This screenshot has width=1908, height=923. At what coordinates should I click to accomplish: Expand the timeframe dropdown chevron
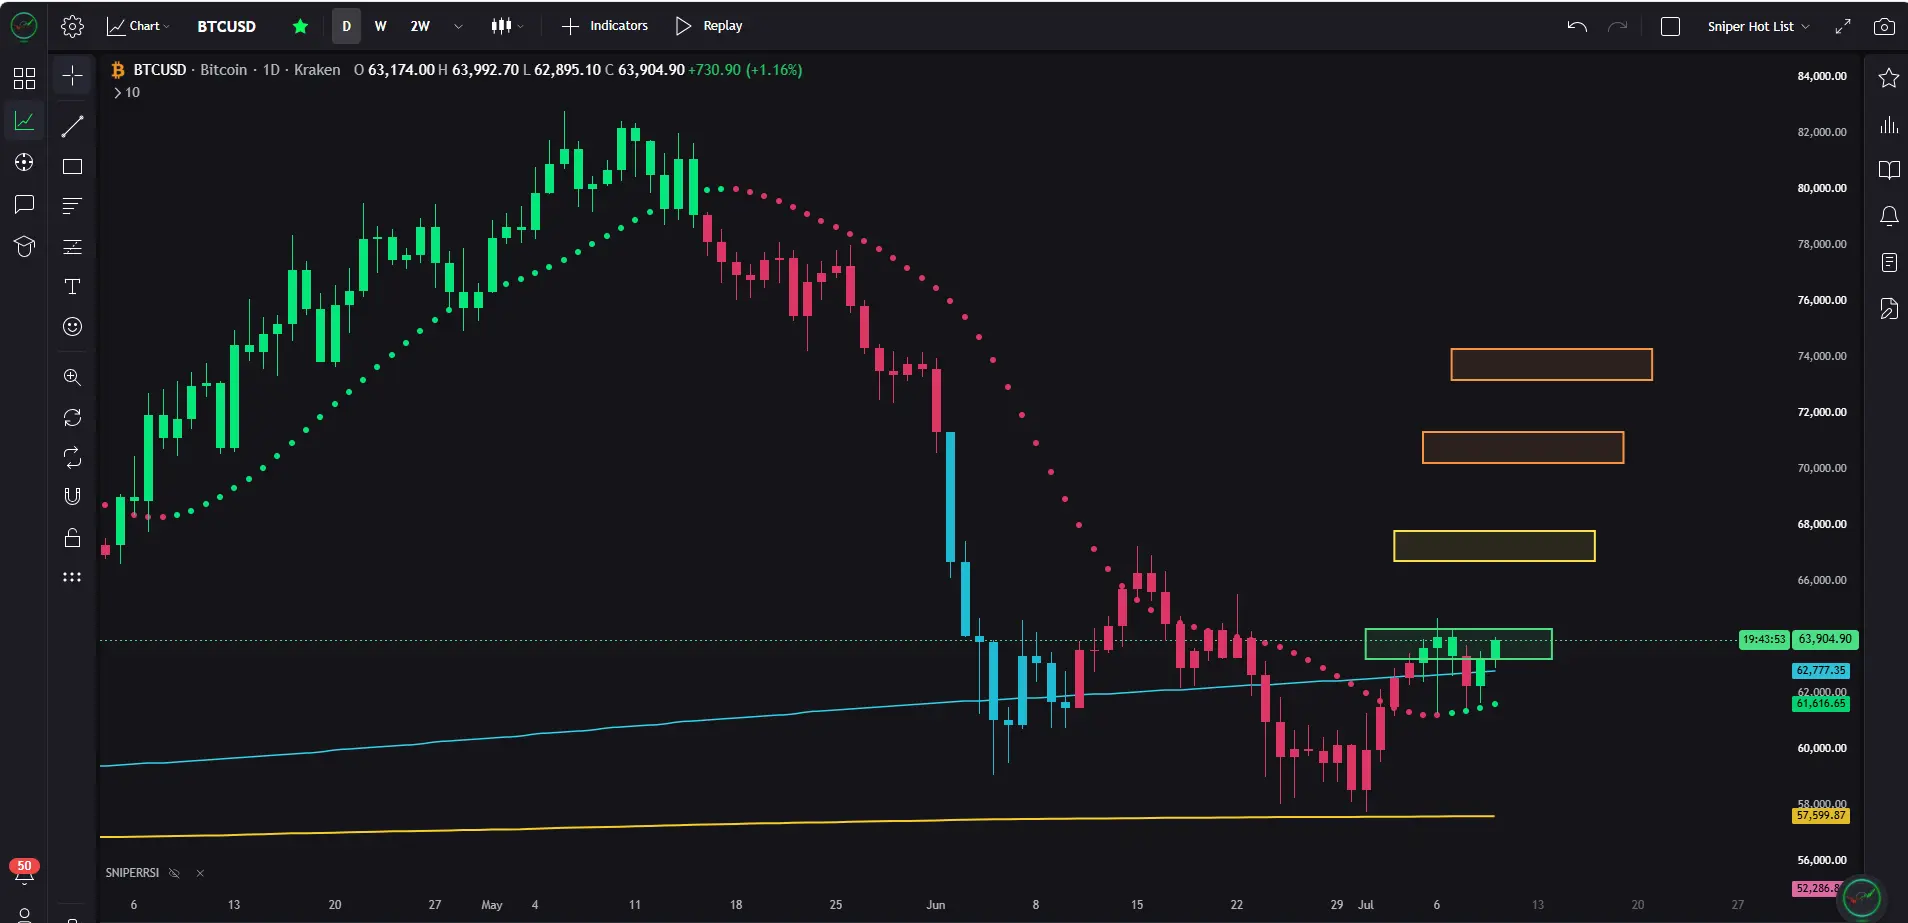click(458, 26)
